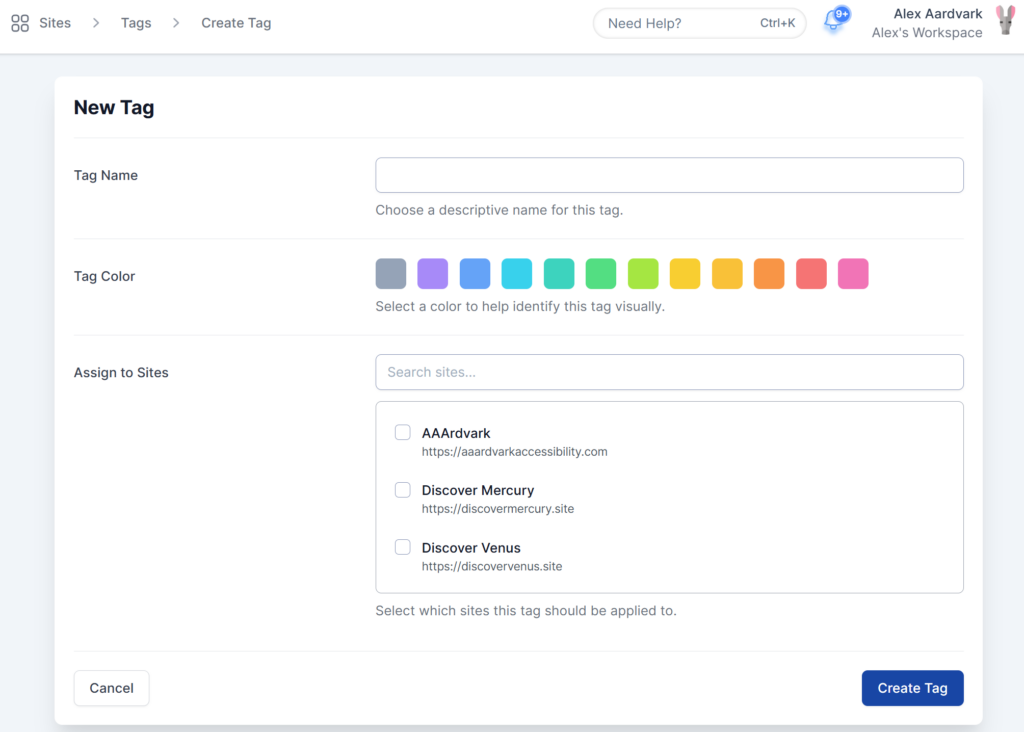
Task: Choose the lime green color swatch
Action: click(643, 274)
